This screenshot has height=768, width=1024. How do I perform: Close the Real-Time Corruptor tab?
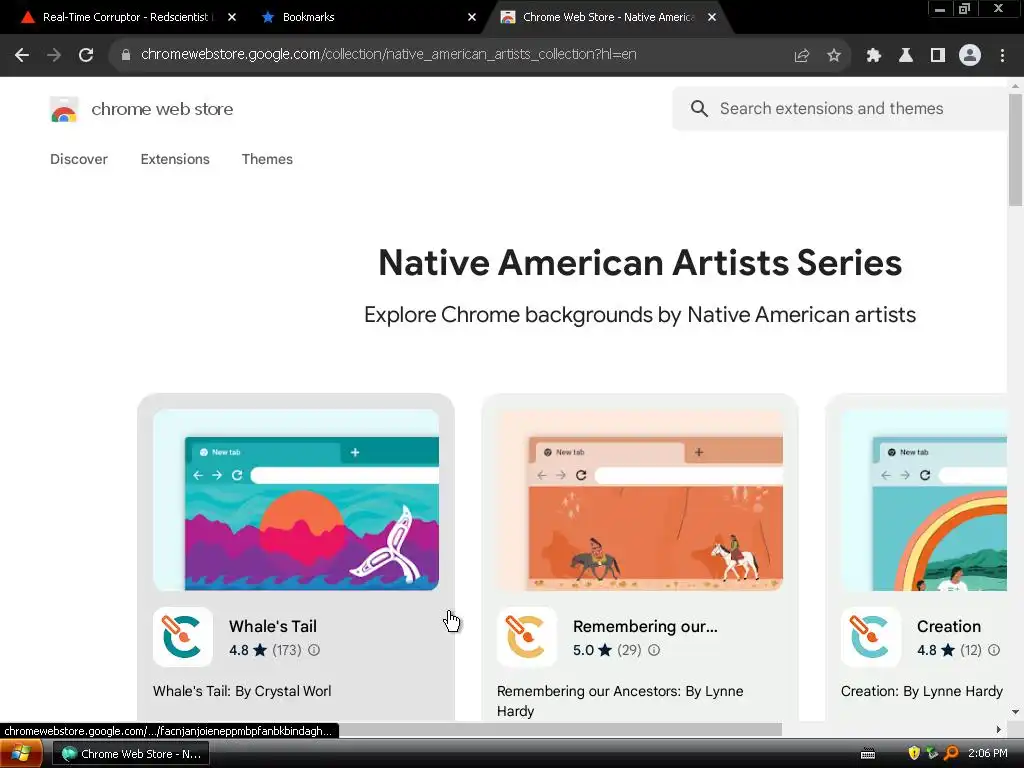click(232, 17)
